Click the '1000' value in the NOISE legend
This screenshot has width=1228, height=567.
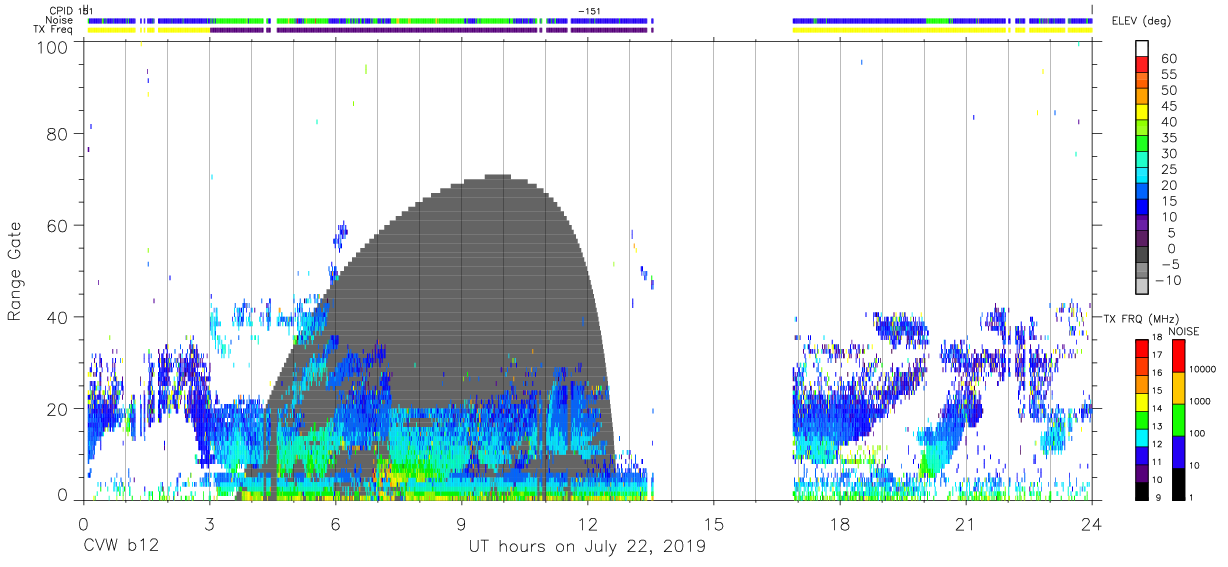(x=1199, y=401)
